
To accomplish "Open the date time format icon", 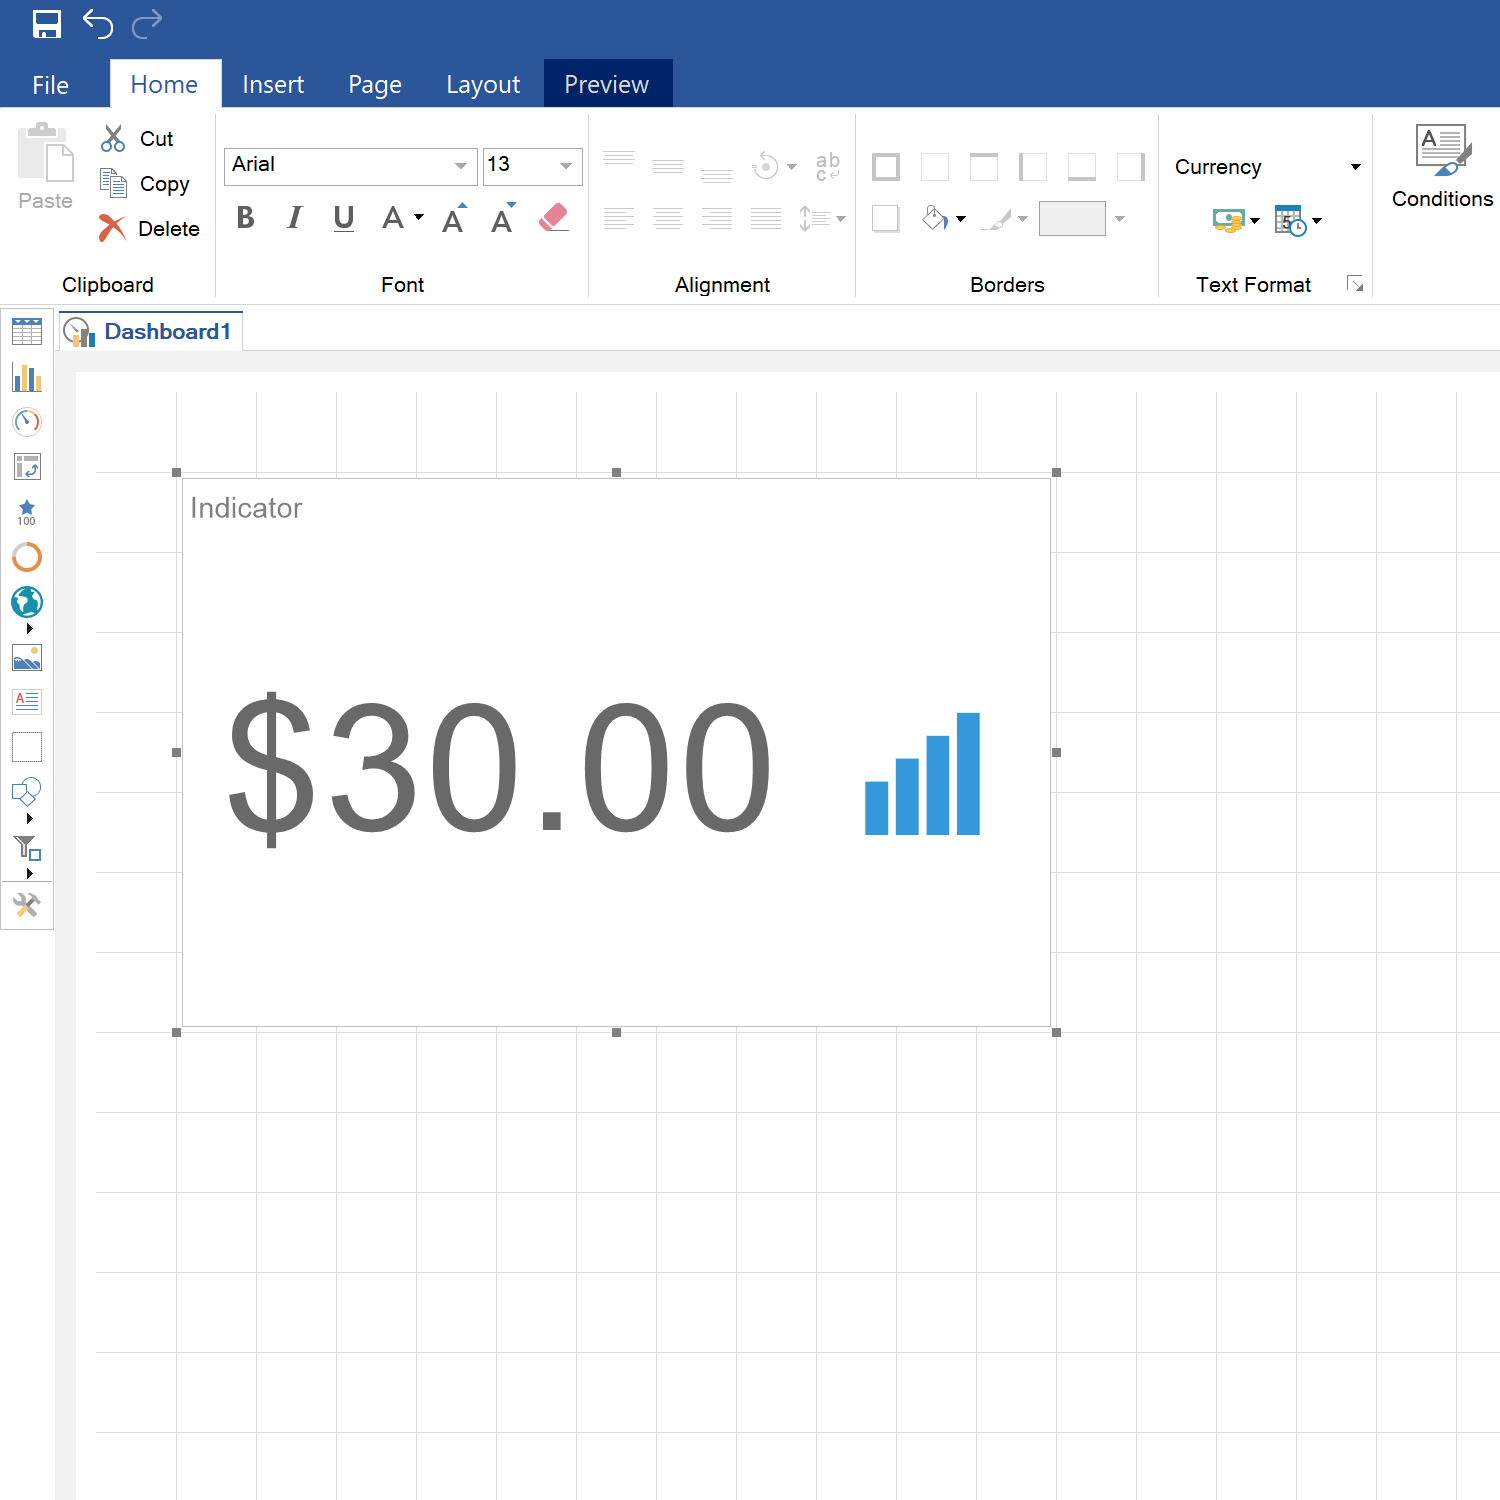I will [1298, 221].
